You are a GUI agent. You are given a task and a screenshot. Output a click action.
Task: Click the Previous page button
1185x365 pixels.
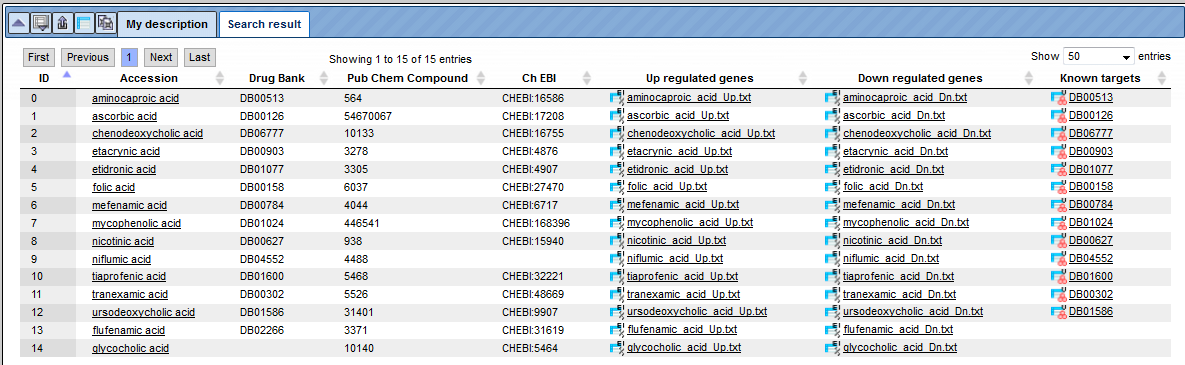click(x=88, y=57)
